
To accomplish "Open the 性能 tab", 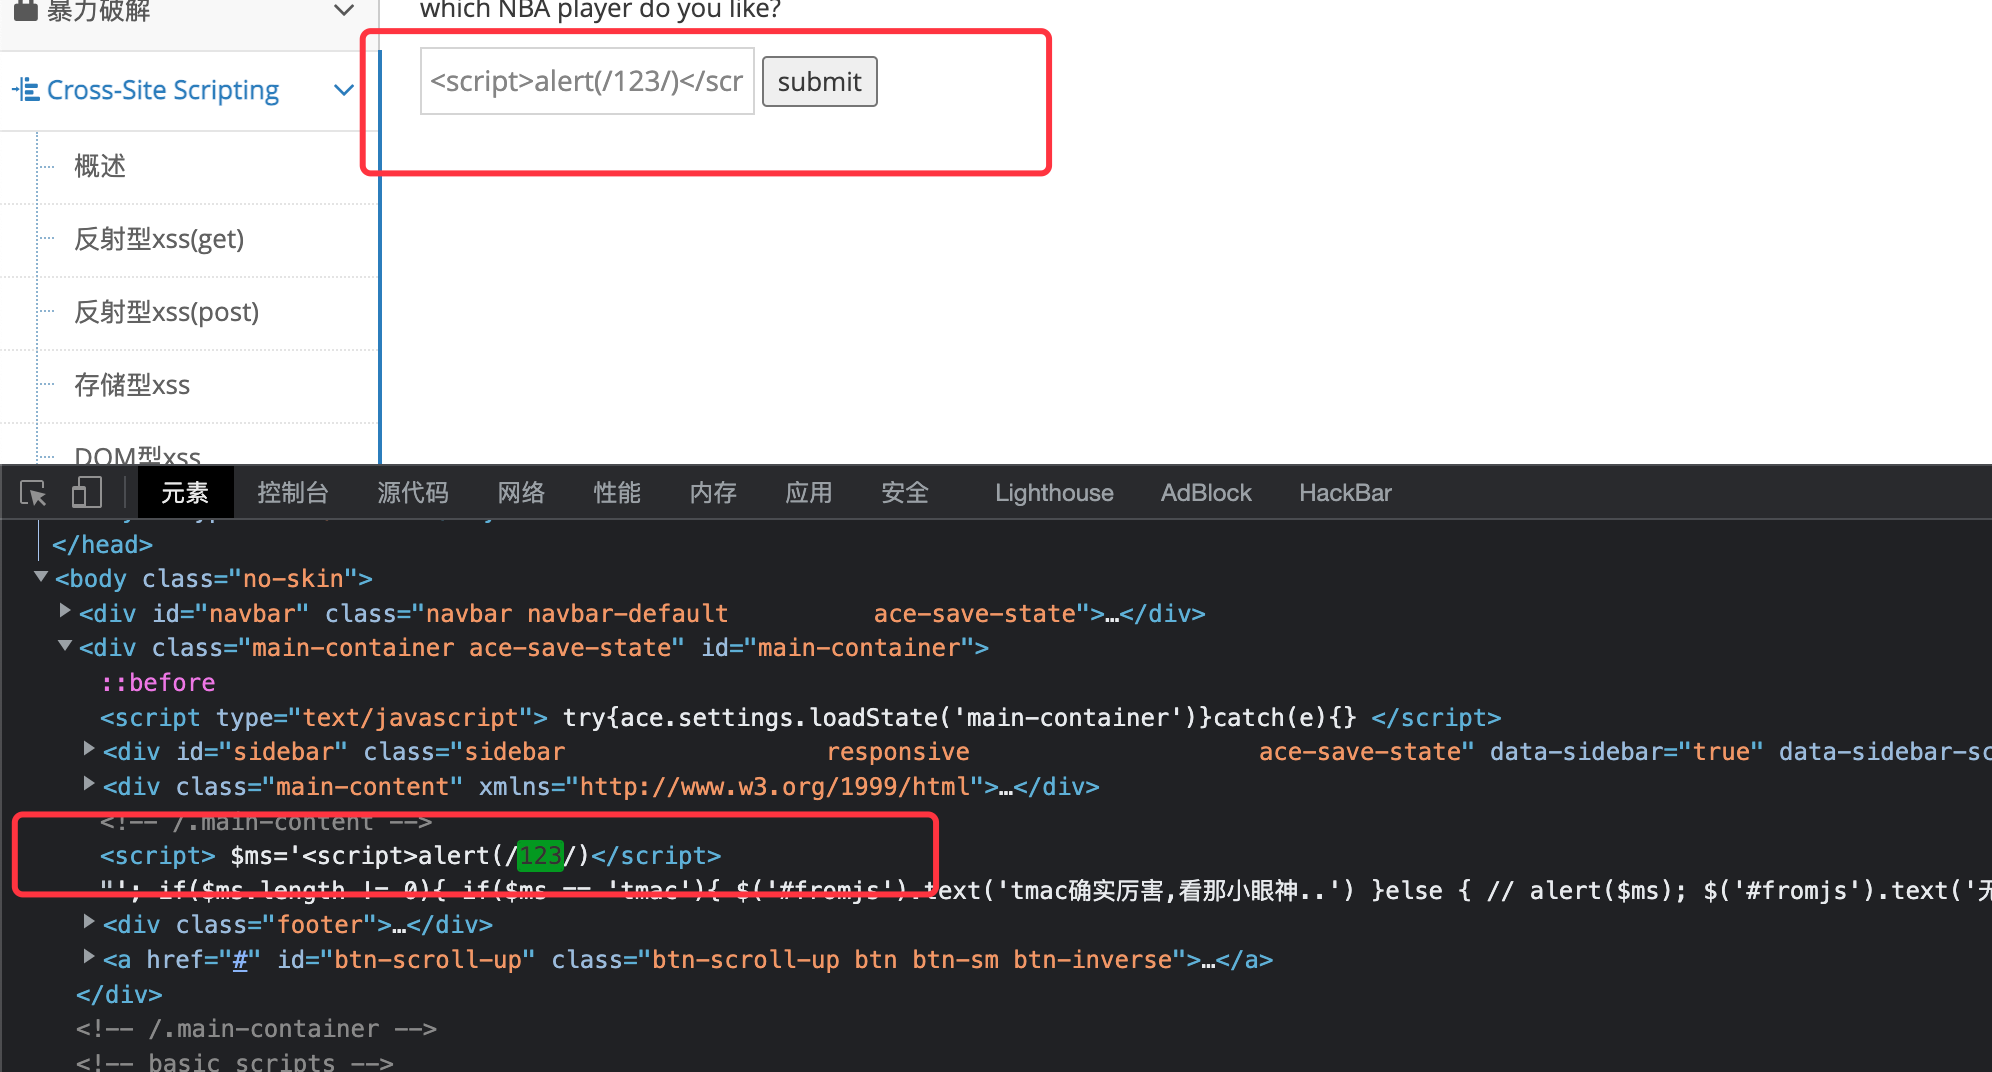I will click(617, 493).
